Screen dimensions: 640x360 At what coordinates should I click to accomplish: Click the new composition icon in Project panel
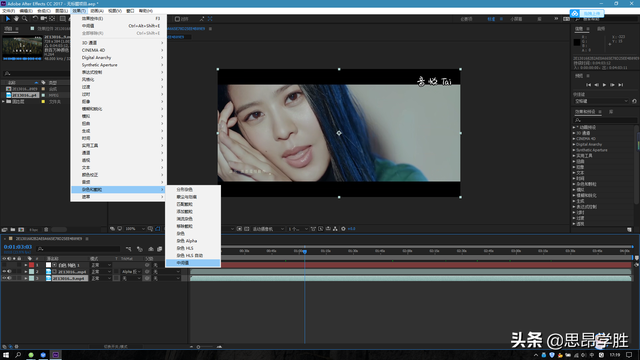tap(21, 229)
